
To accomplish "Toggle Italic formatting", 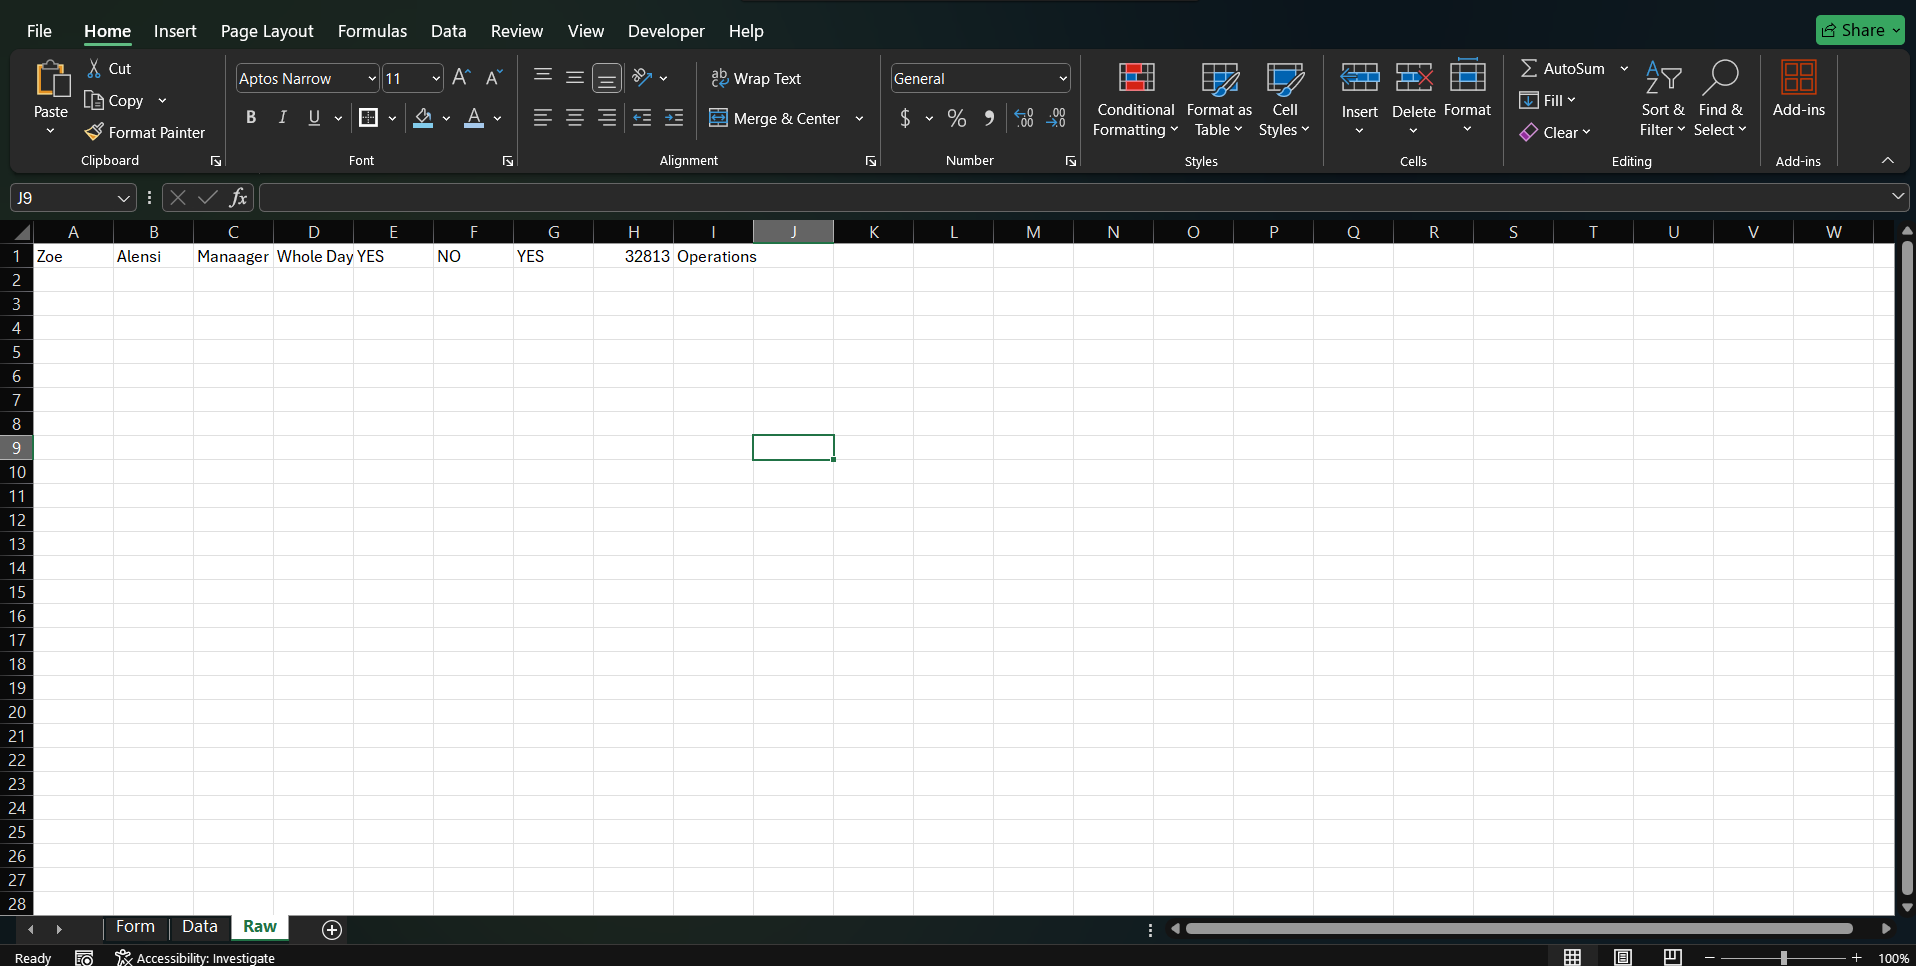I will click(x=283, y=118).
